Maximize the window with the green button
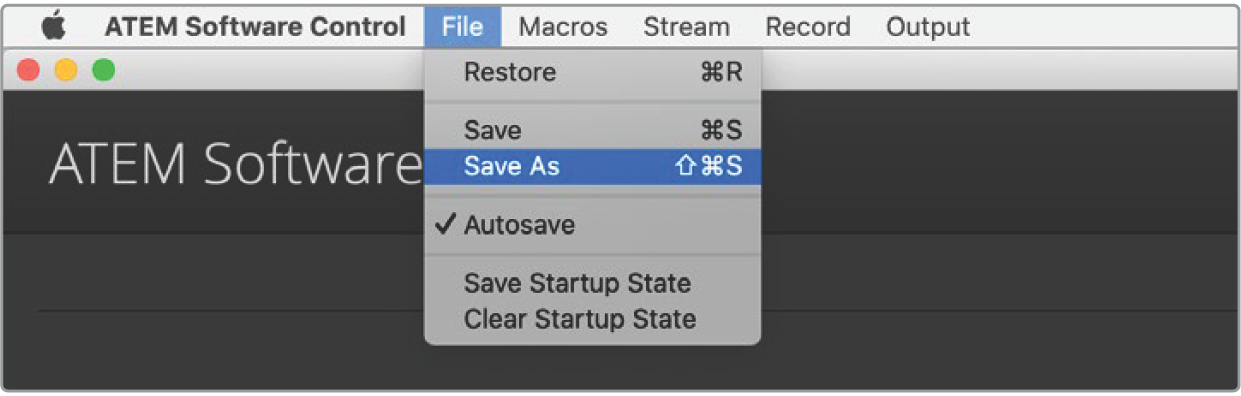1241x396 pixels. [103, 70]
